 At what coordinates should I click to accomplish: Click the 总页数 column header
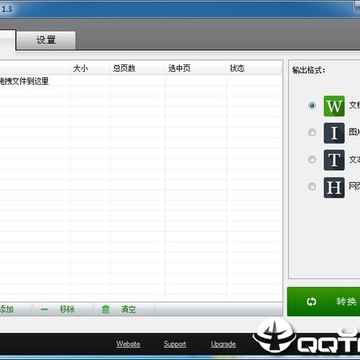click(138, 69)
